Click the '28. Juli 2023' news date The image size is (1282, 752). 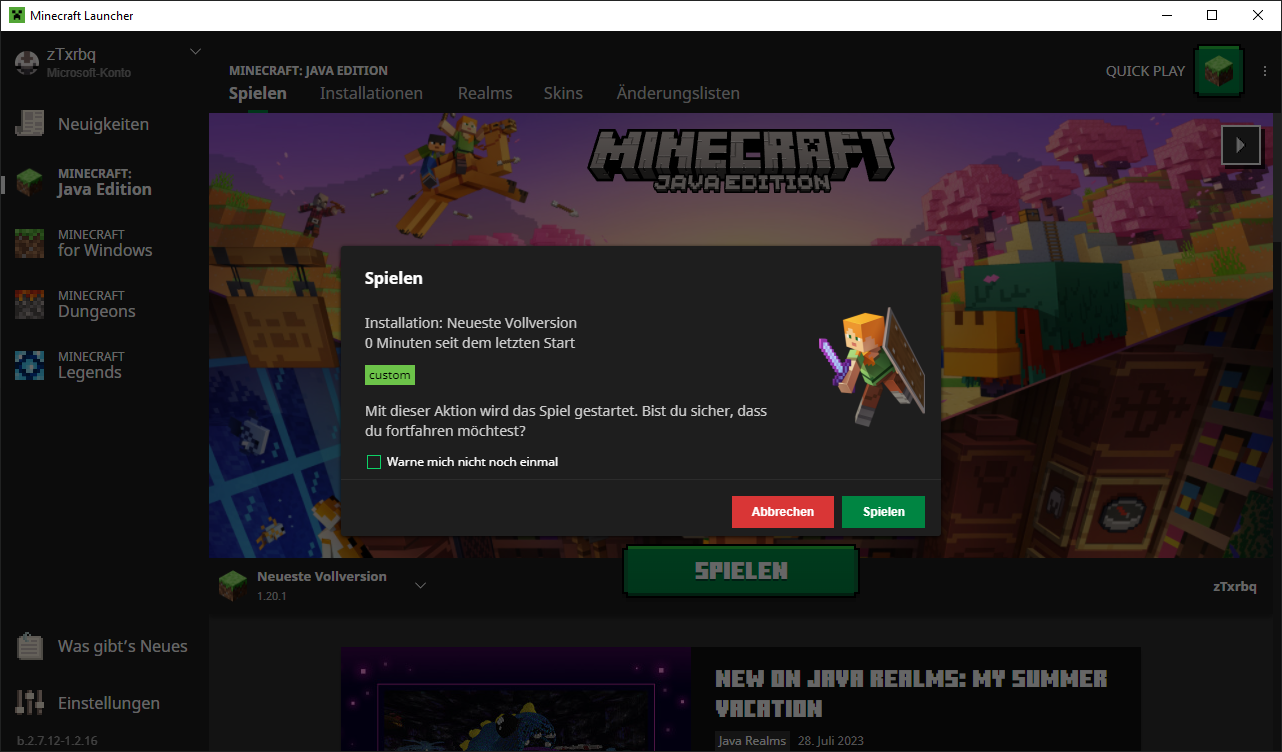pyautogui.click(x=830, y=741)
